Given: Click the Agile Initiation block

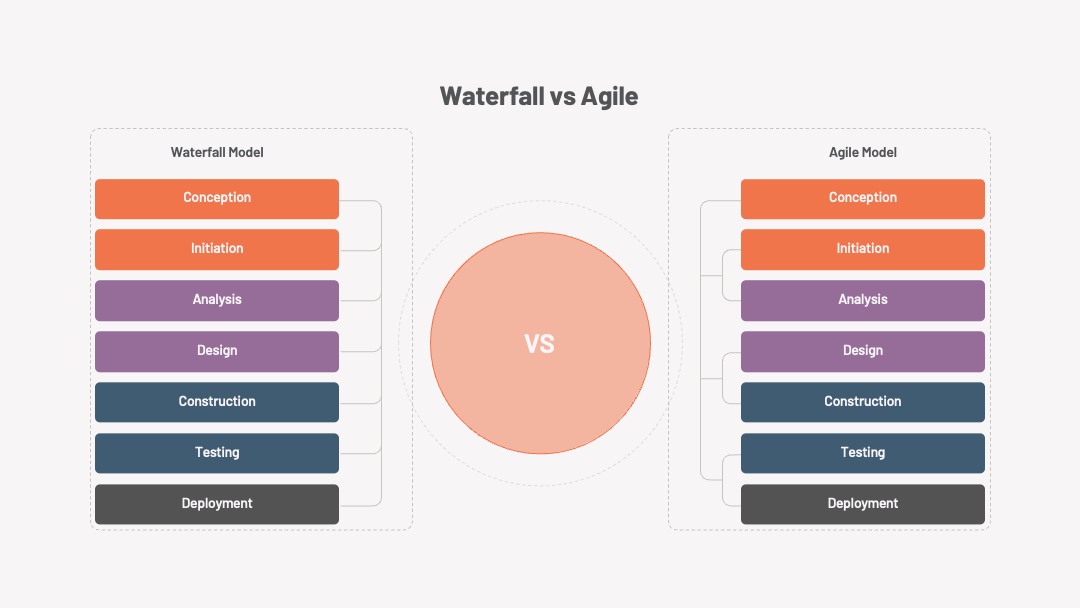Looking at the screenshot, I should click(x=862, y=249).
